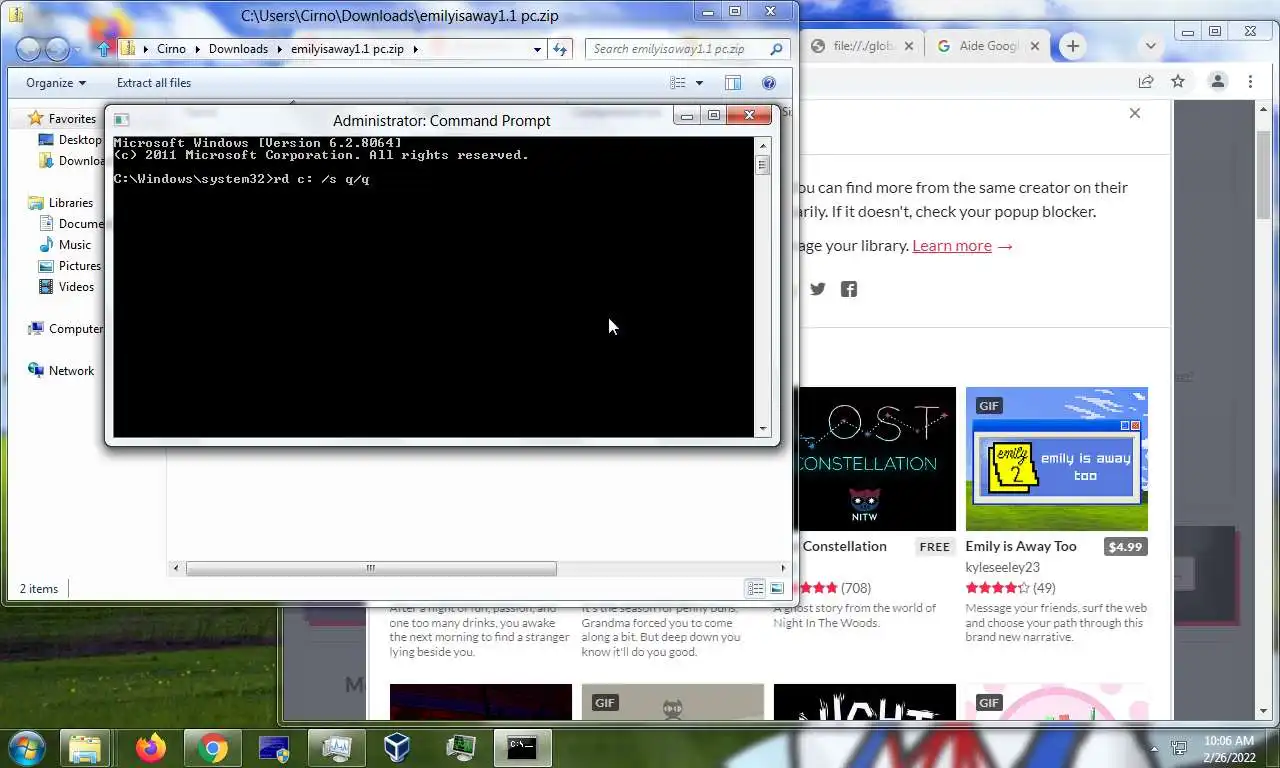
Task: Select the Command Prompt taskbar button
Action: pyautogui.click(x=522, y=748)
